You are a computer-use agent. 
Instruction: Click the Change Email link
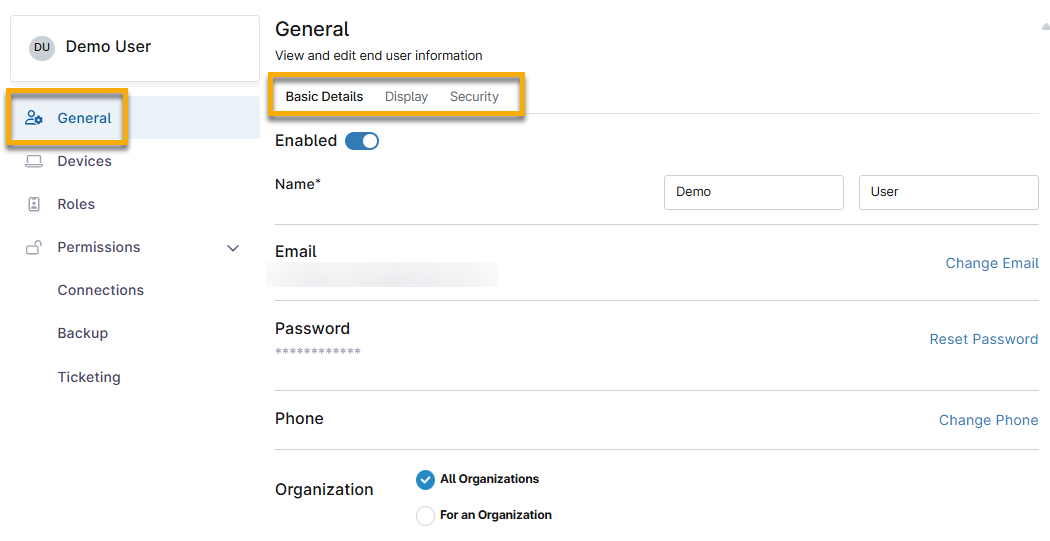click(991, 263)
